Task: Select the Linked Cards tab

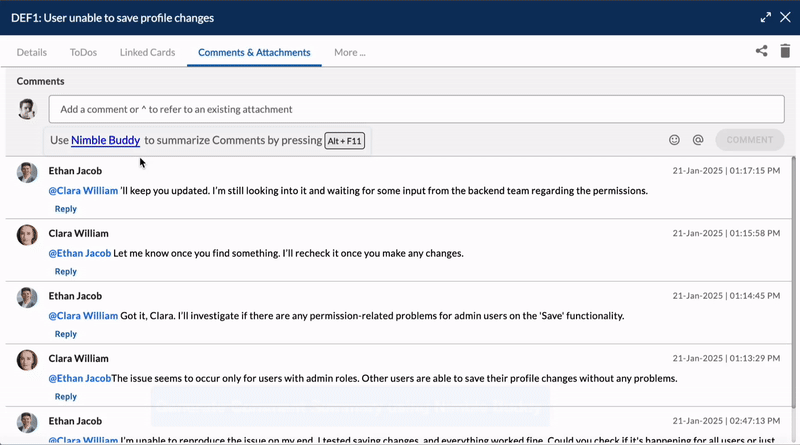Action: [x=147, y=53]
